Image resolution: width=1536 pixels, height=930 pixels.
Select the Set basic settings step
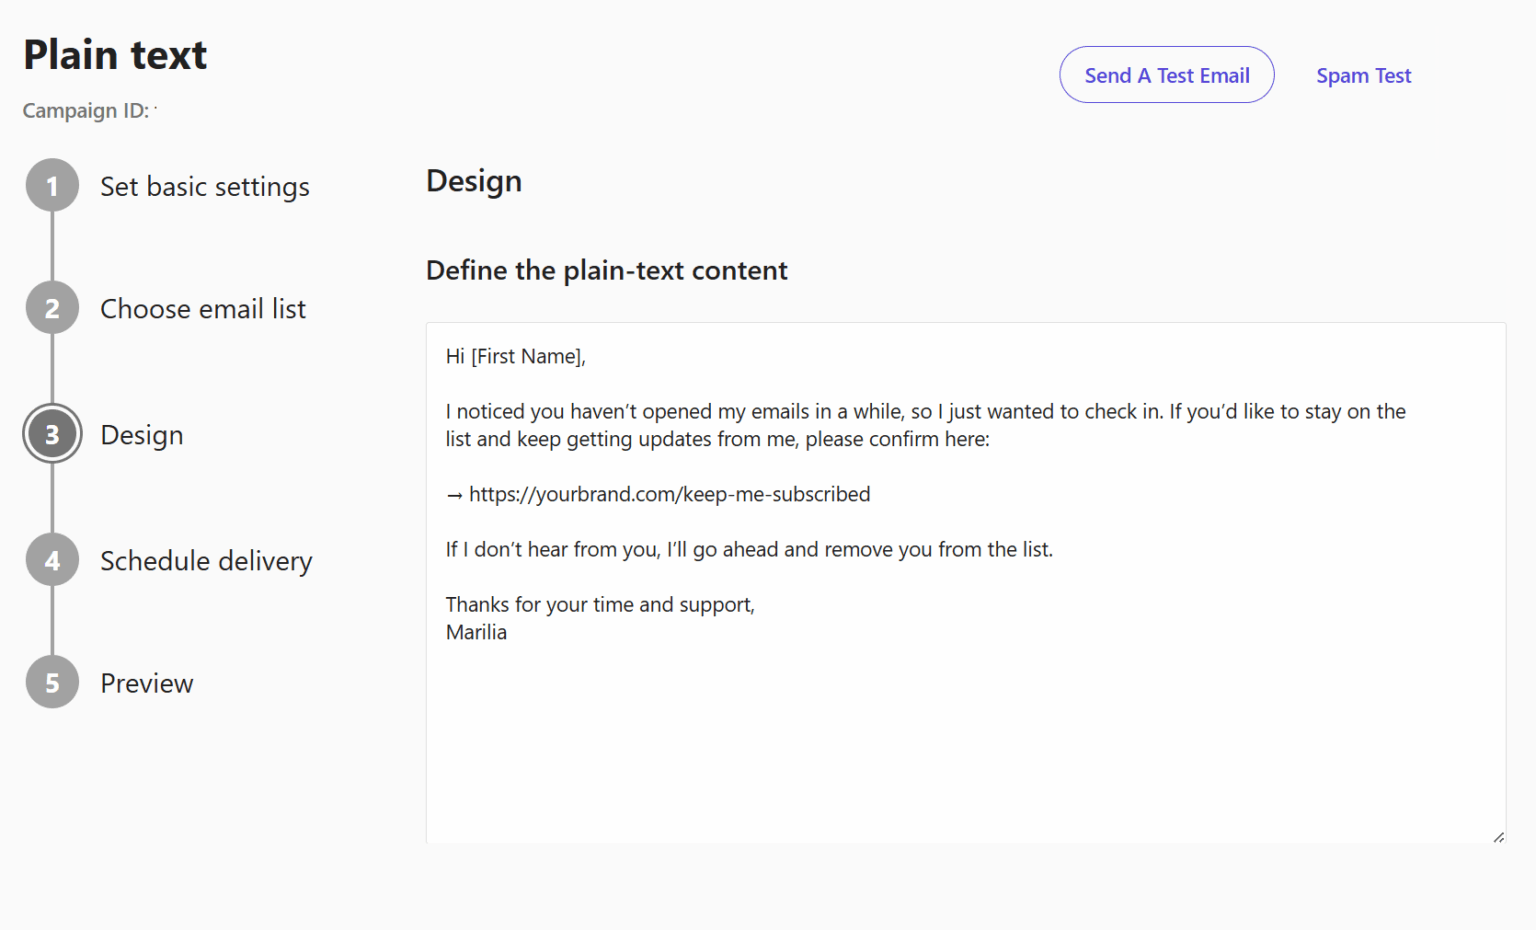point(204,187)
